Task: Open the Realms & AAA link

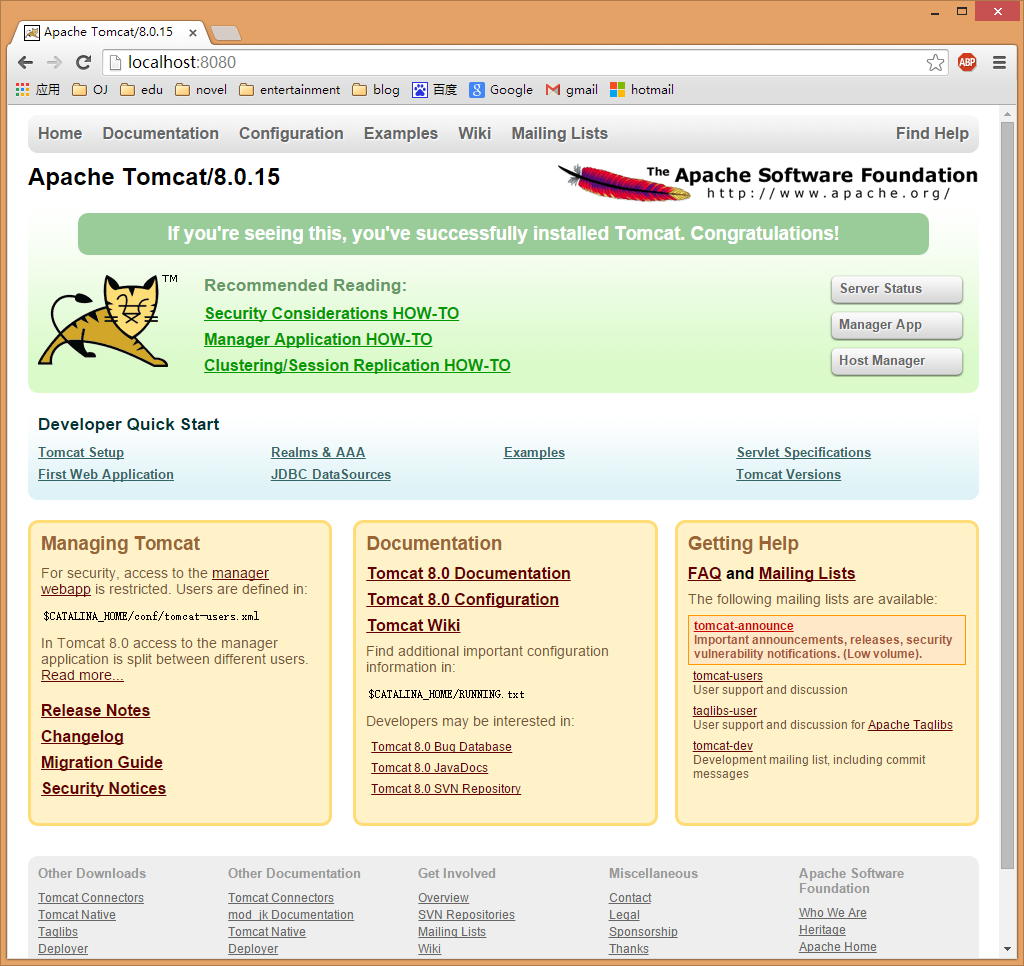Action: (318, 453)
